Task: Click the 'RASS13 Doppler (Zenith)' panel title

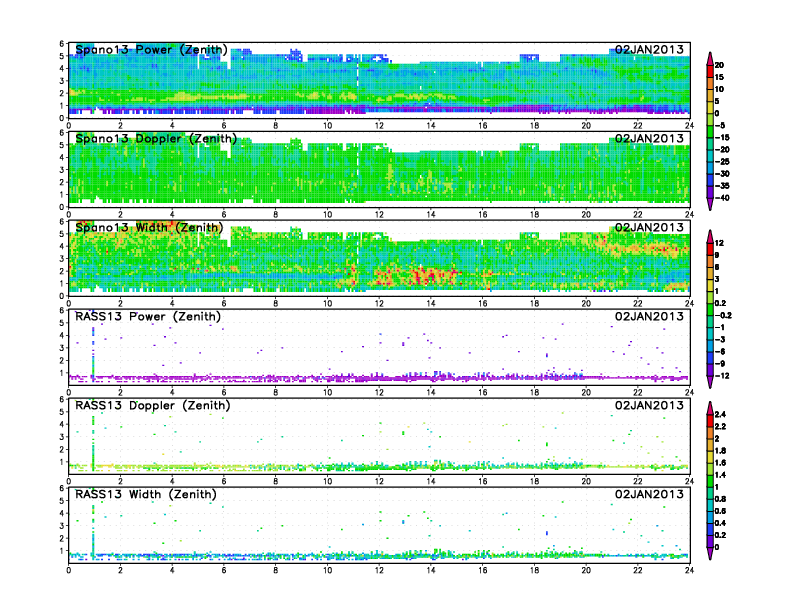Action: pos(153,405)
